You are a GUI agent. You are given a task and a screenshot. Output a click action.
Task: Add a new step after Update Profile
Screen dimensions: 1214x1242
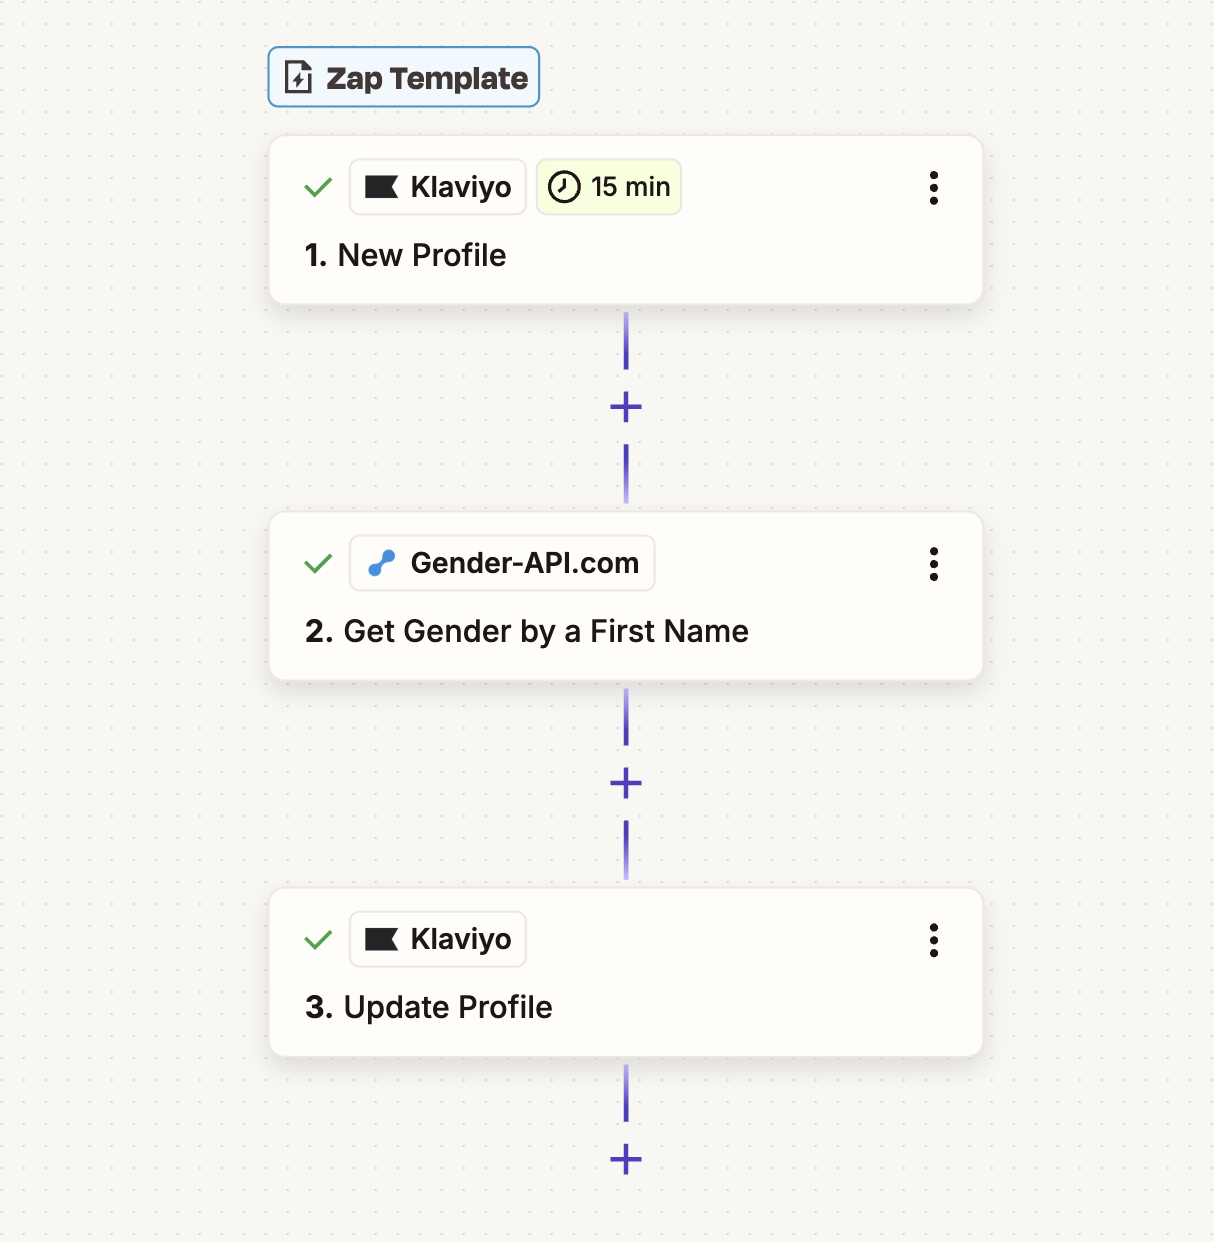click(x=625, y=1159)
